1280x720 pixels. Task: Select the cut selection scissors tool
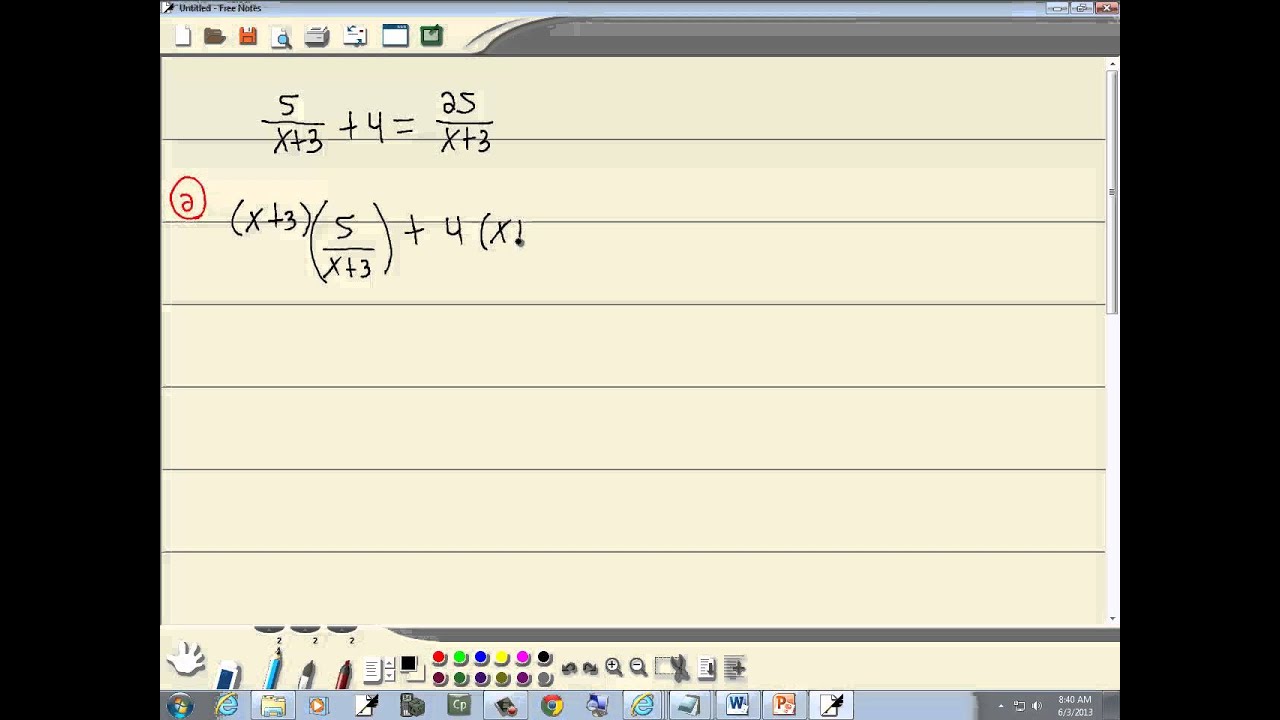pos(672,668)
